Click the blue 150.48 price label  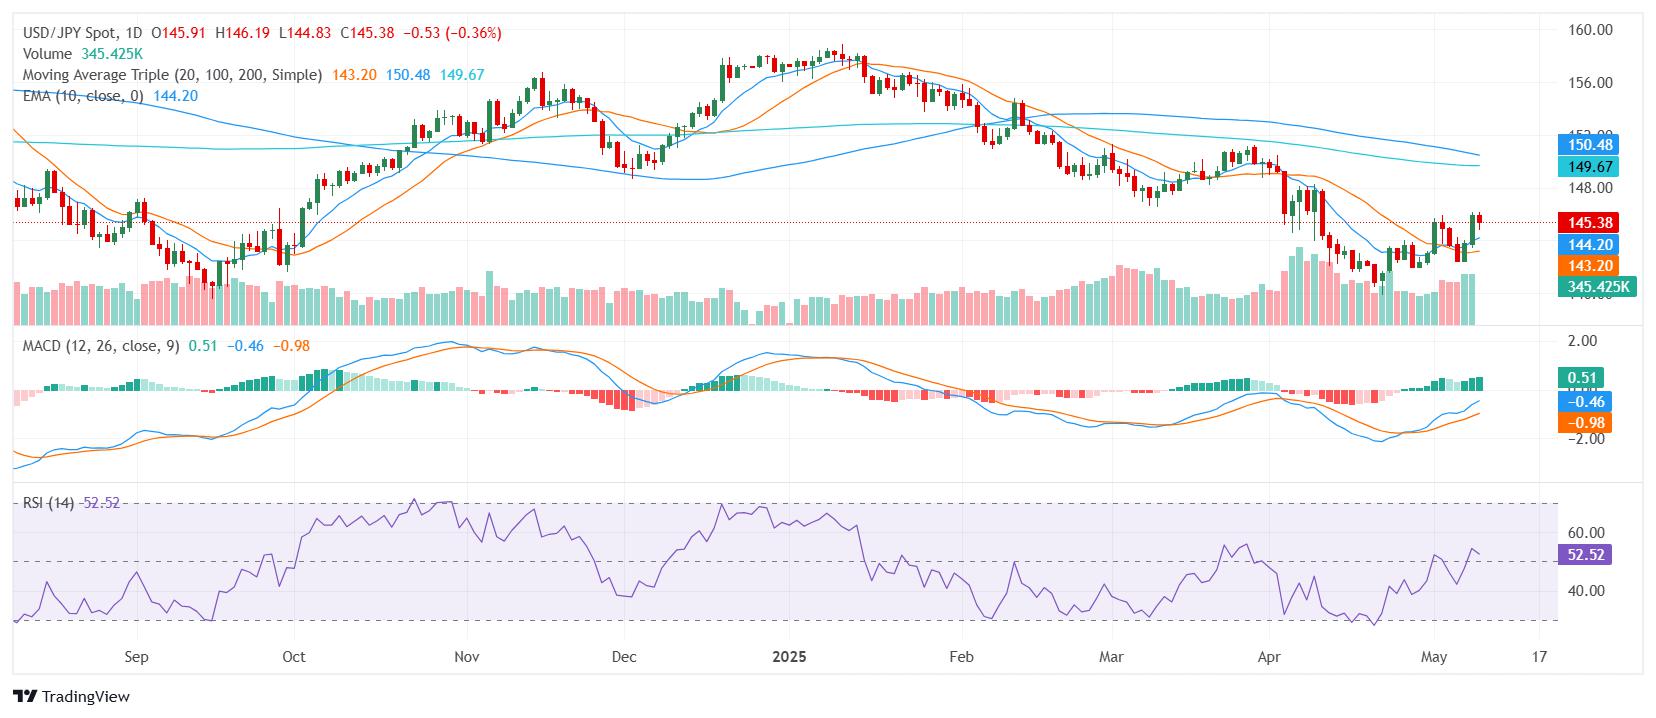pyautogui.click(x=1588, y=145)
